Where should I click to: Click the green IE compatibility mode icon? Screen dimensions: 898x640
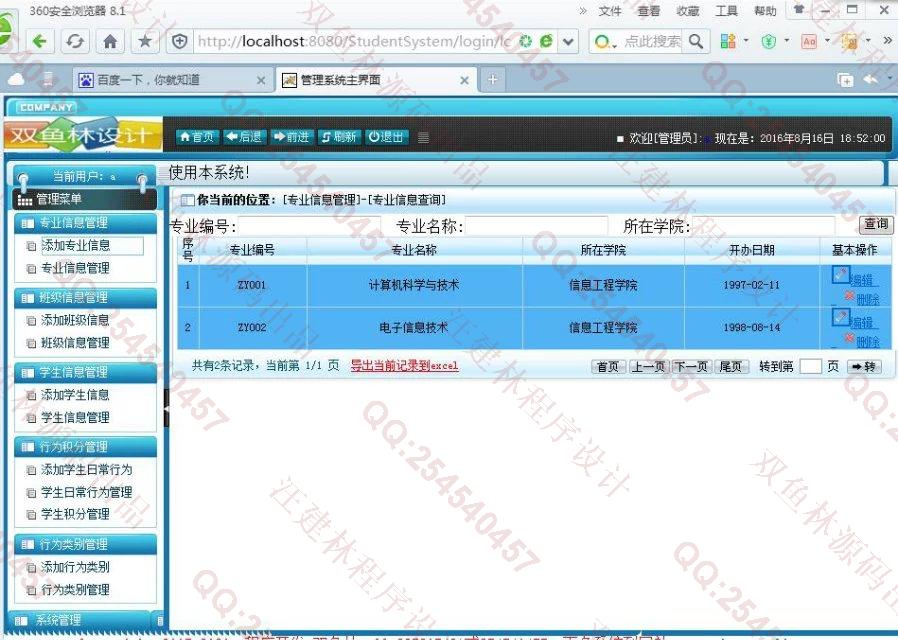[x=546, y=41]
